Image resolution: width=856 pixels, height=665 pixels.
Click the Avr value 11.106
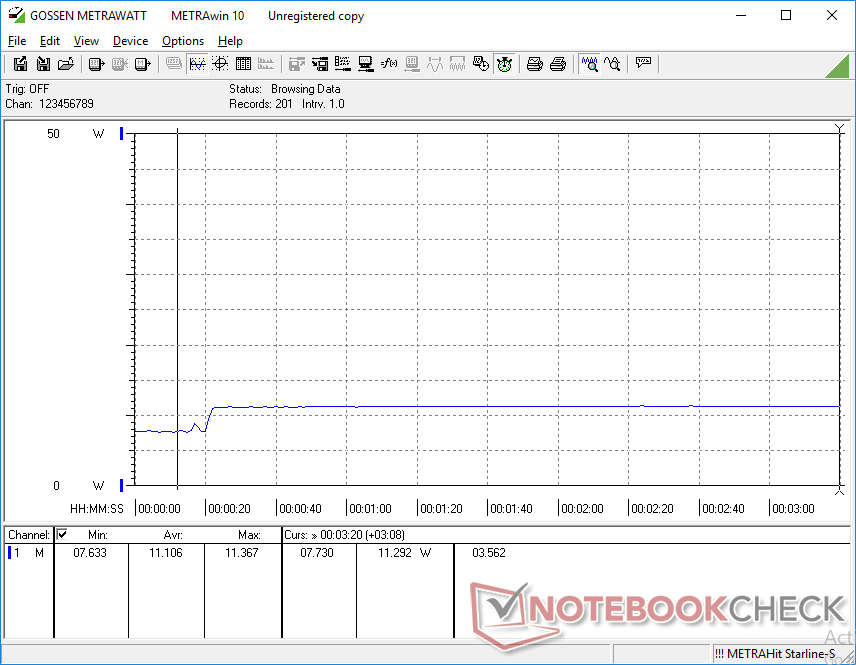pos(166,553)
